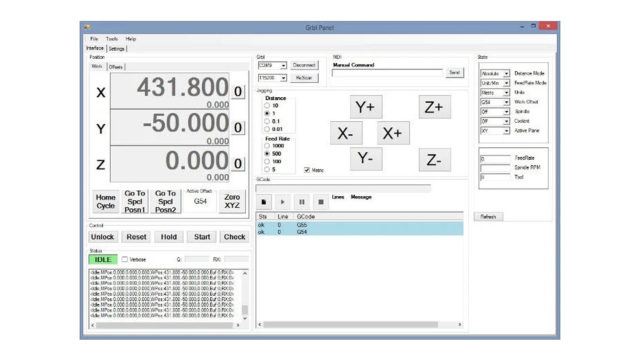Open the Tools menu
Screen dimensions: 640x360
112,39
